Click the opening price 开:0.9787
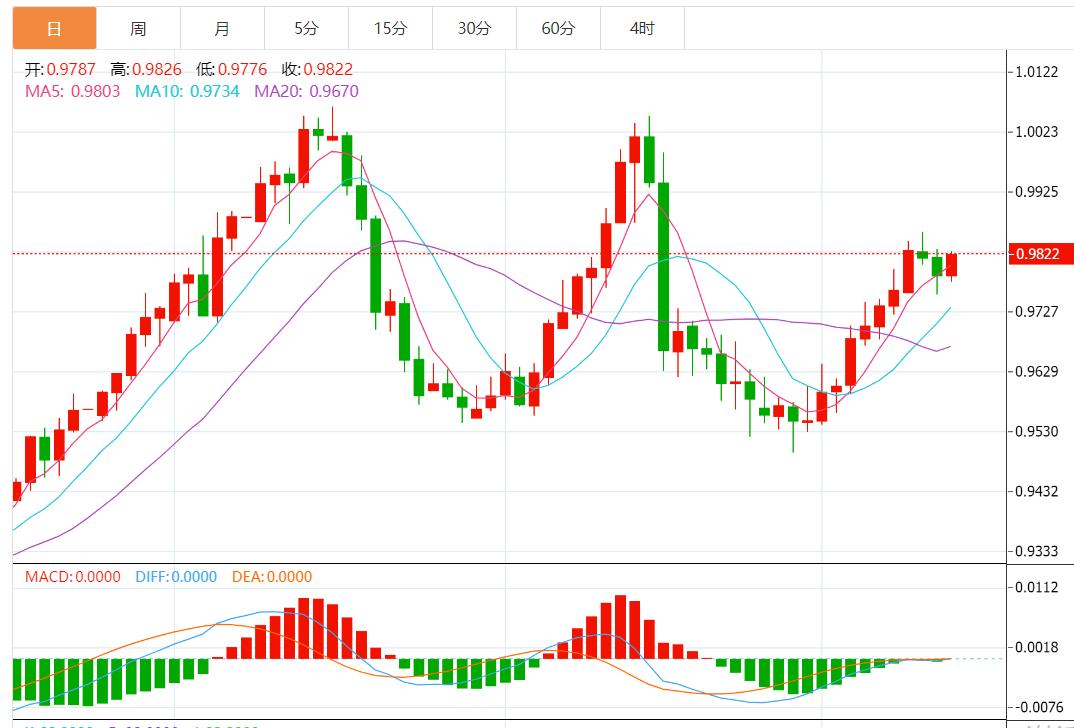 point(60,69)
